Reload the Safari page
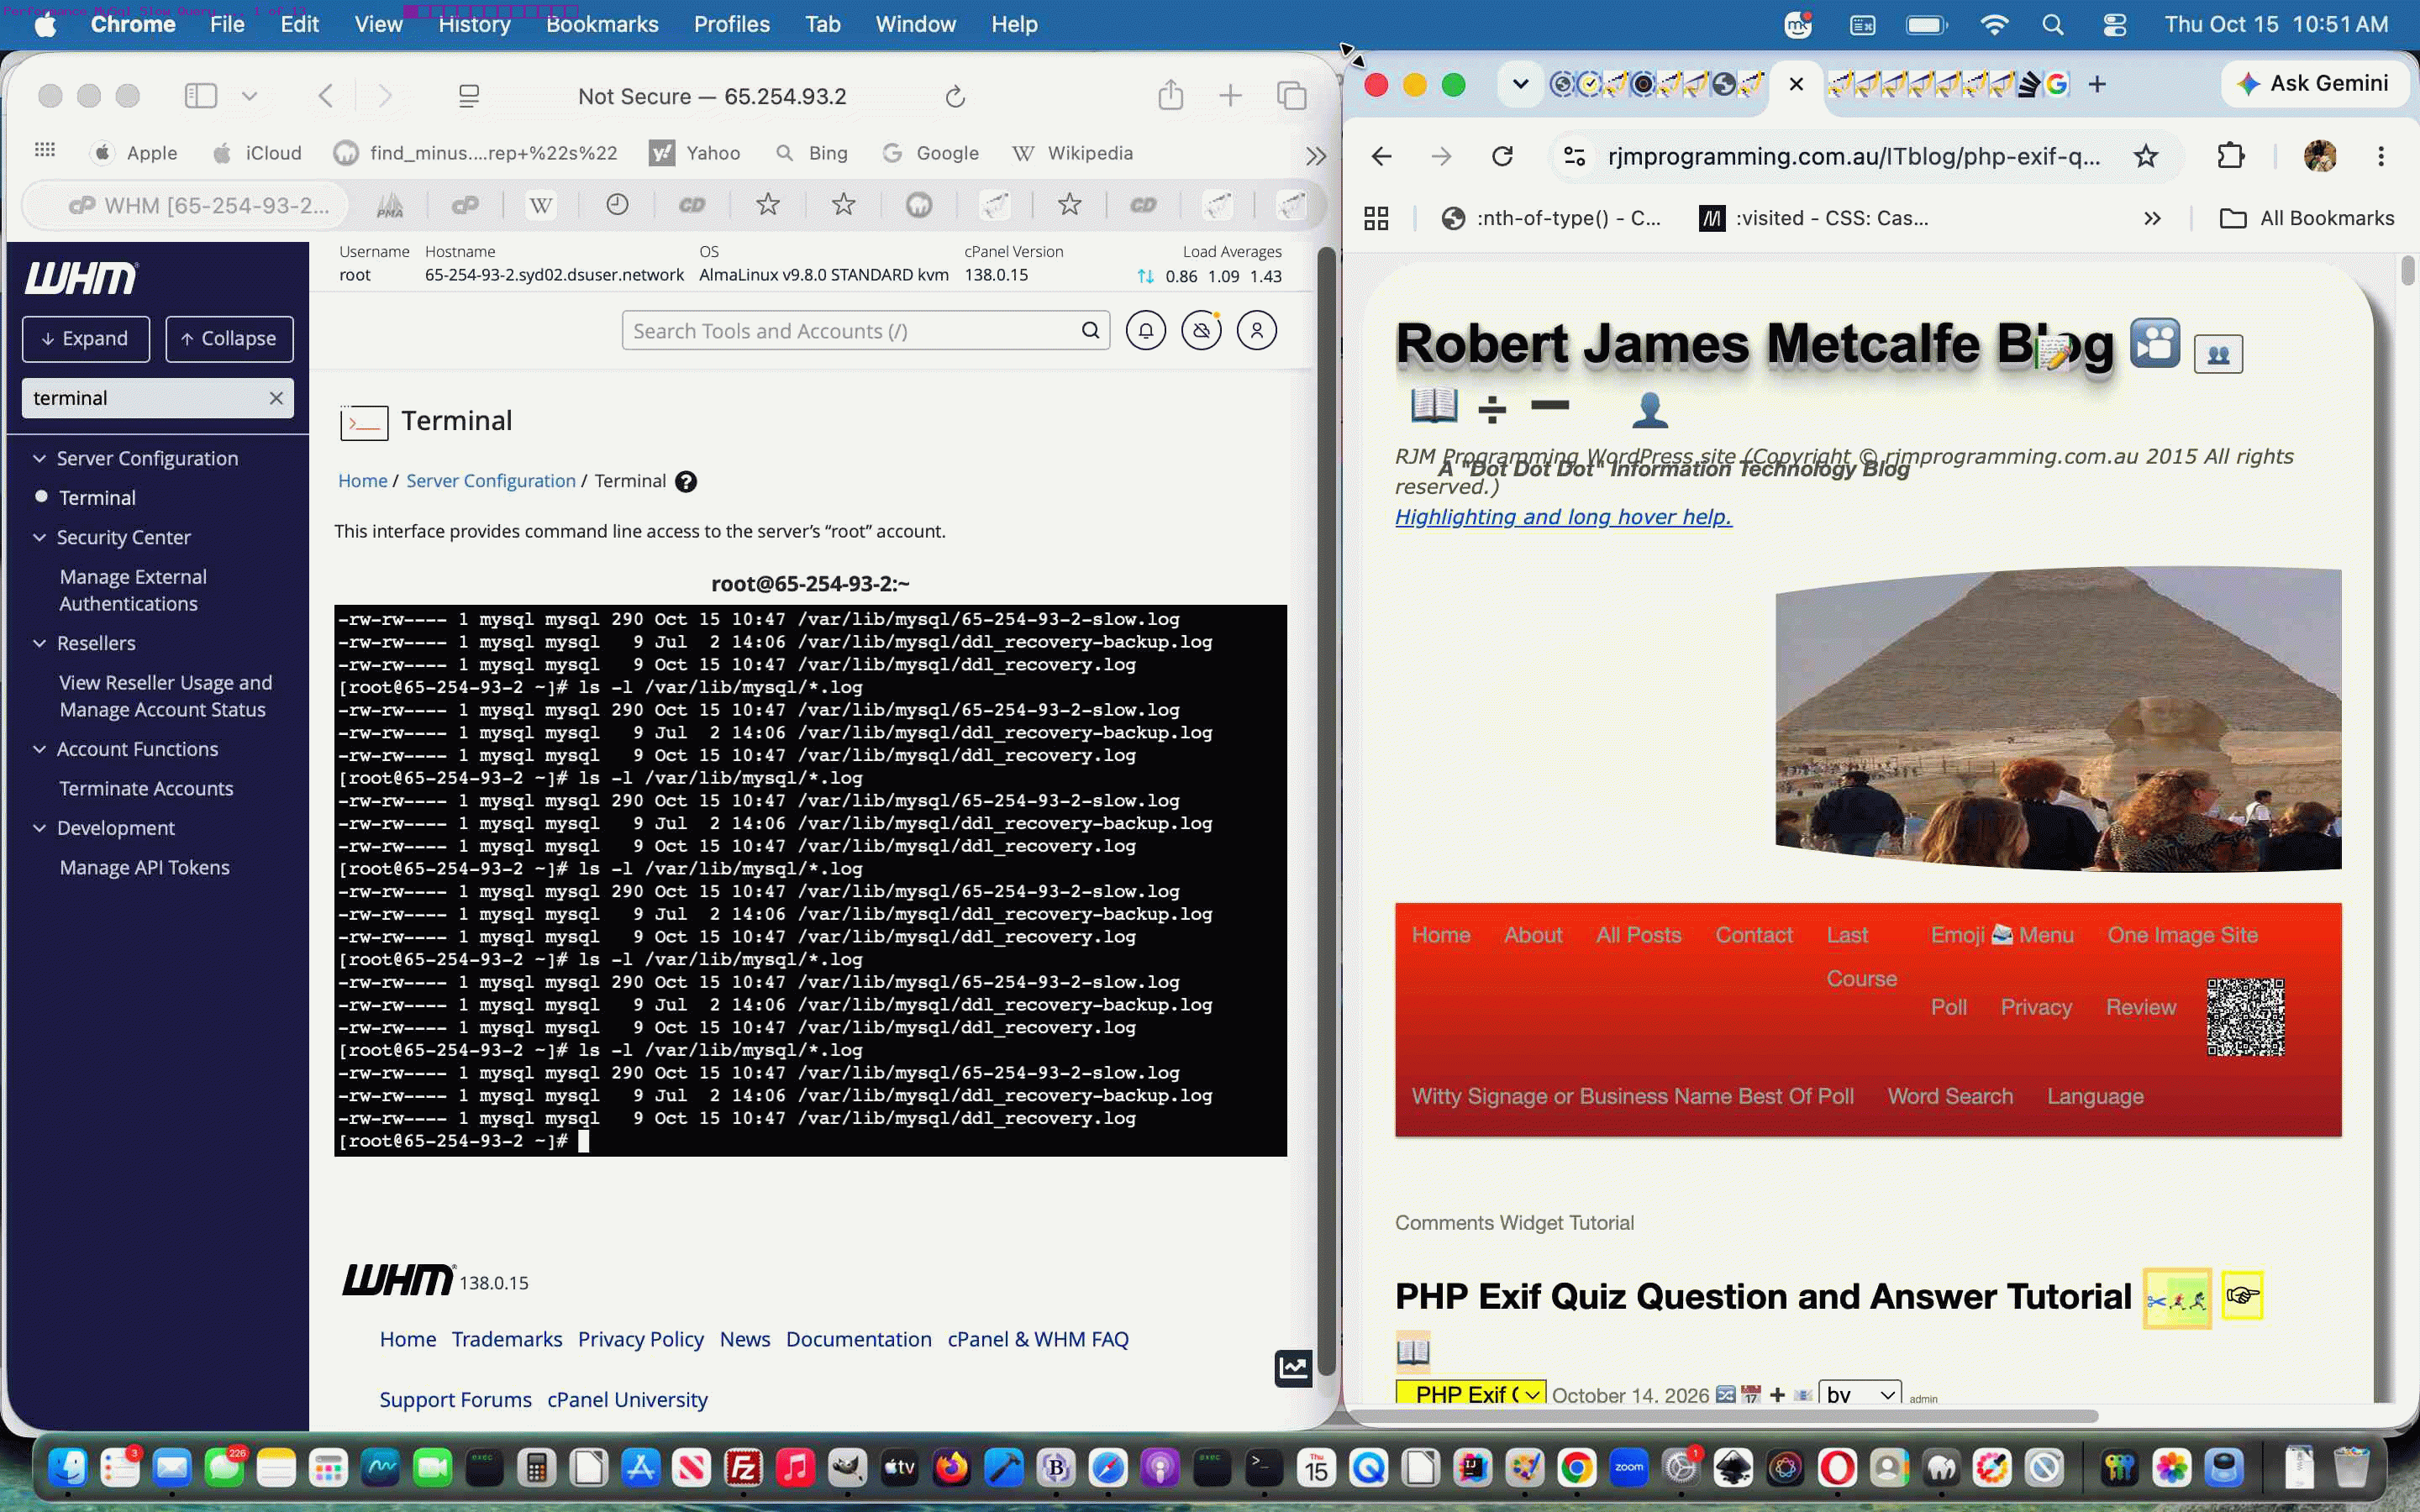Viewport: 2420px width, 1512px height. tap(955, 97)
